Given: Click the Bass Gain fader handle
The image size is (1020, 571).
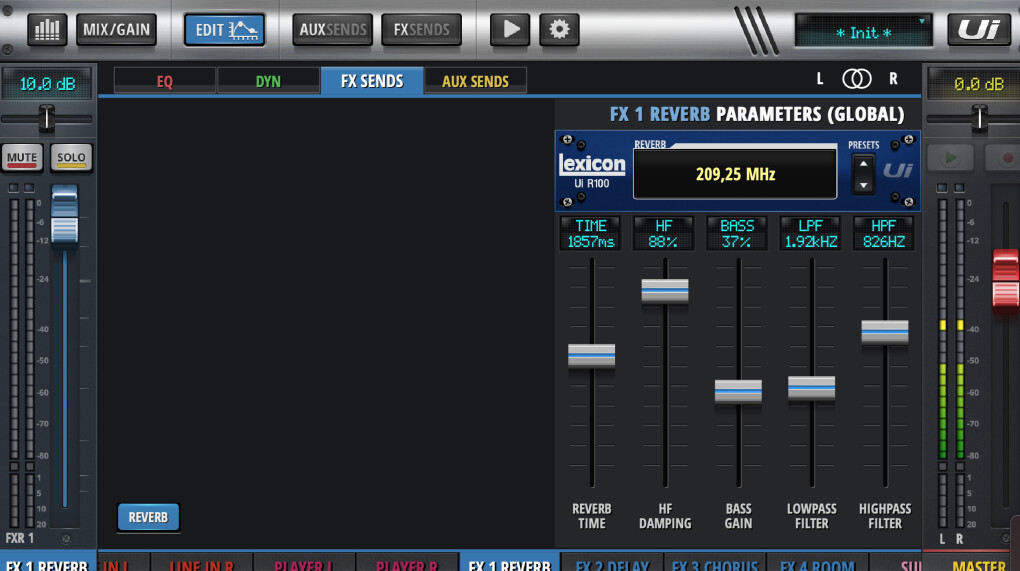Looking at the screenshot, I should pyautogui.click(x=738, y=392).
